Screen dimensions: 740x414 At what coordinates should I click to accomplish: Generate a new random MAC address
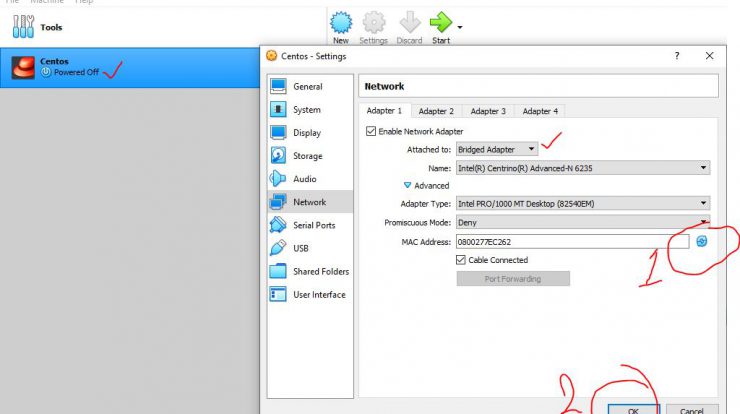[x=702, y=241]
